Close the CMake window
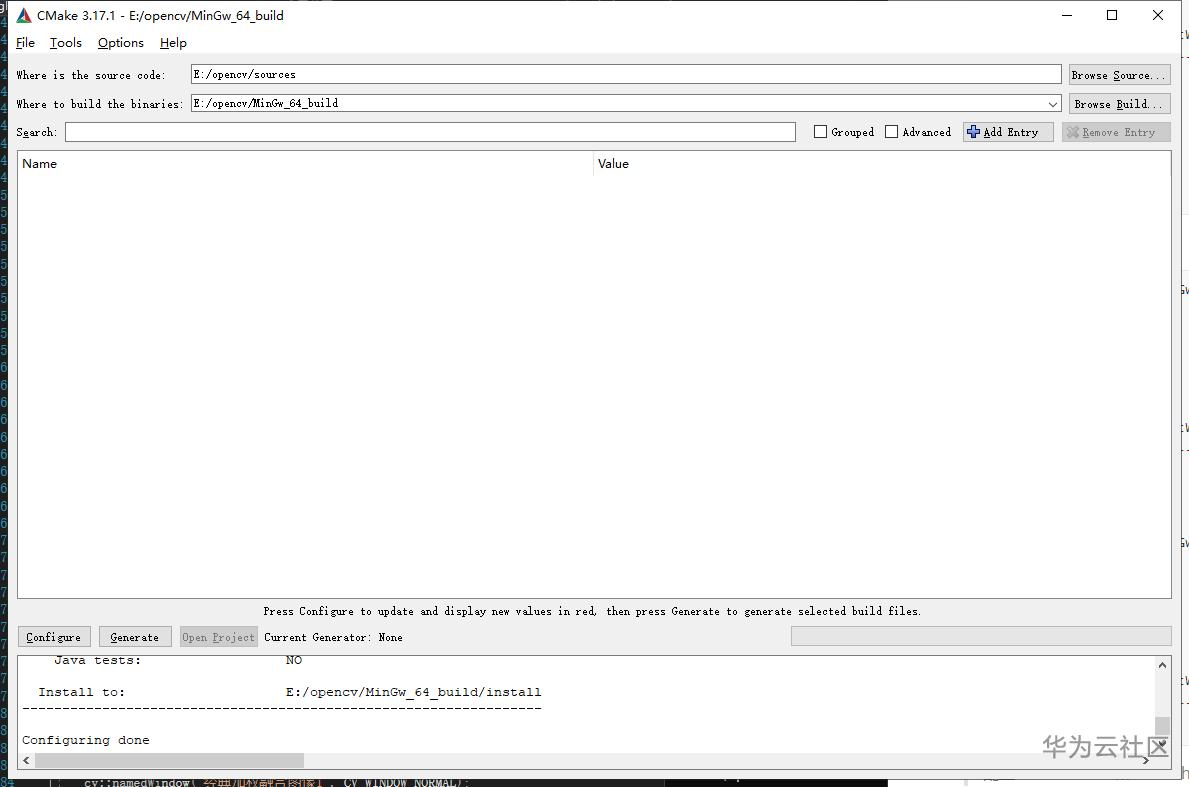Viewport: 1189px width, 787px height. point(1158,15)
